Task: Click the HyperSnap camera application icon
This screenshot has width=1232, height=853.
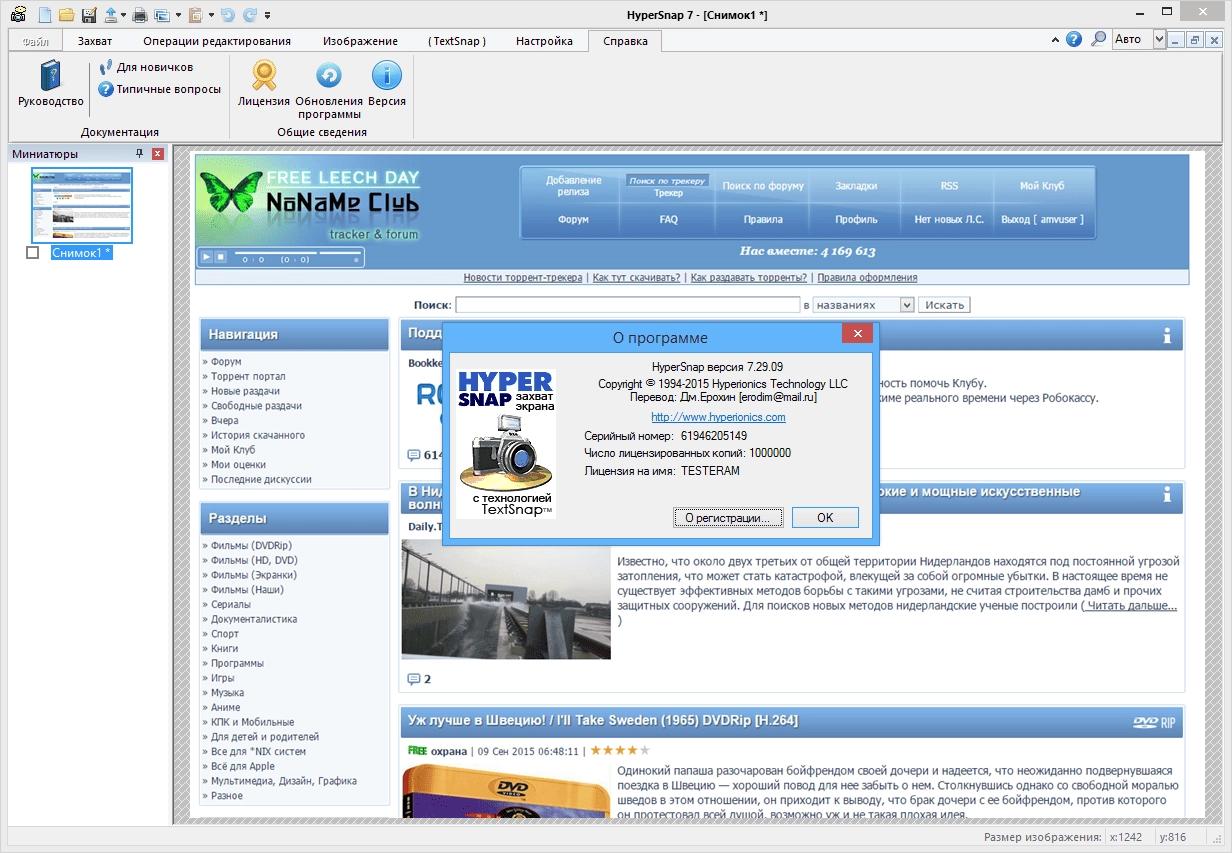Action: pos(18,15)
